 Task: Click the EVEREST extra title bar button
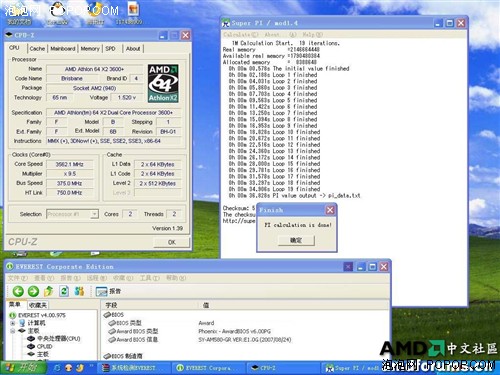(x=348, y=267)
